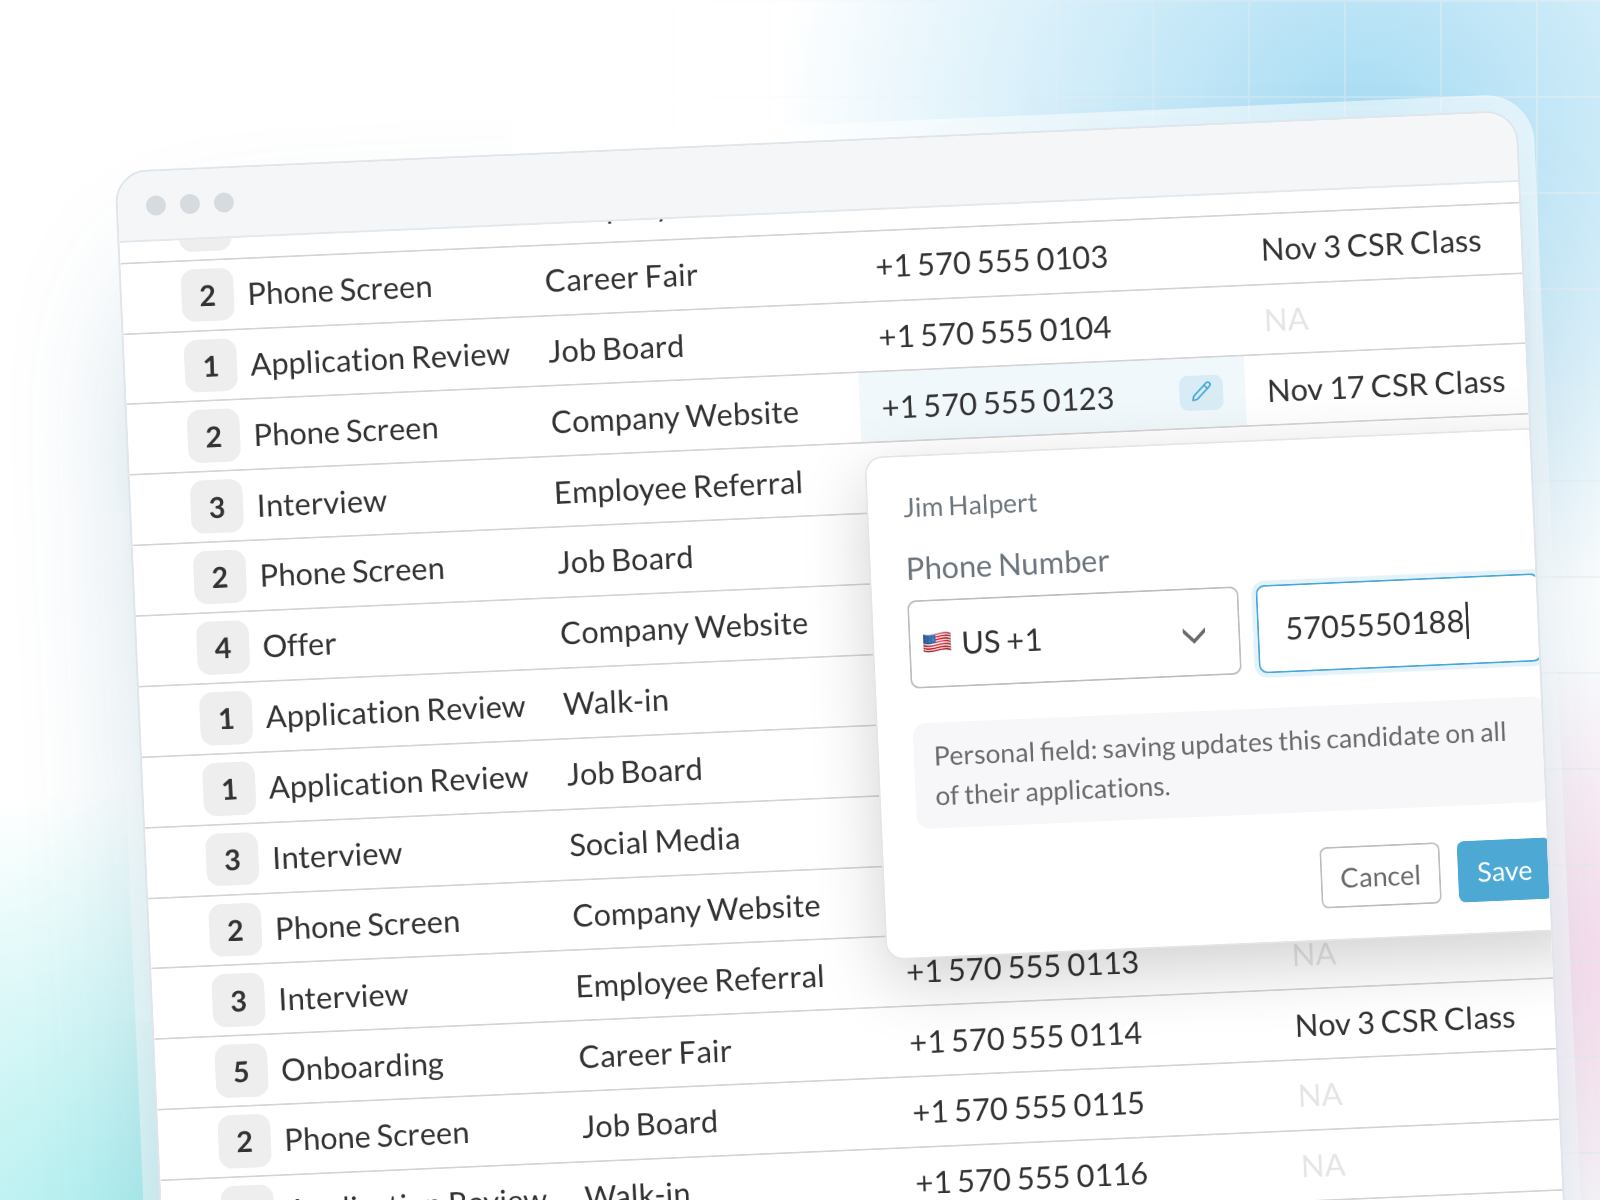Select the phone cell +1 570 555 0114
1600x1200 pixels.
pyautogui.click(x=1025, y=1038)
